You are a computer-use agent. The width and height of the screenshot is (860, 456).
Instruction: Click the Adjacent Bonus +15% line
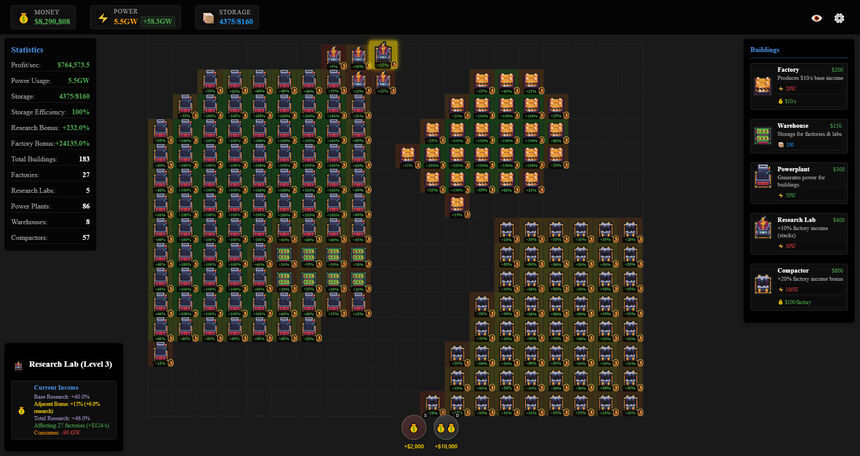click(x=67, y=407)
